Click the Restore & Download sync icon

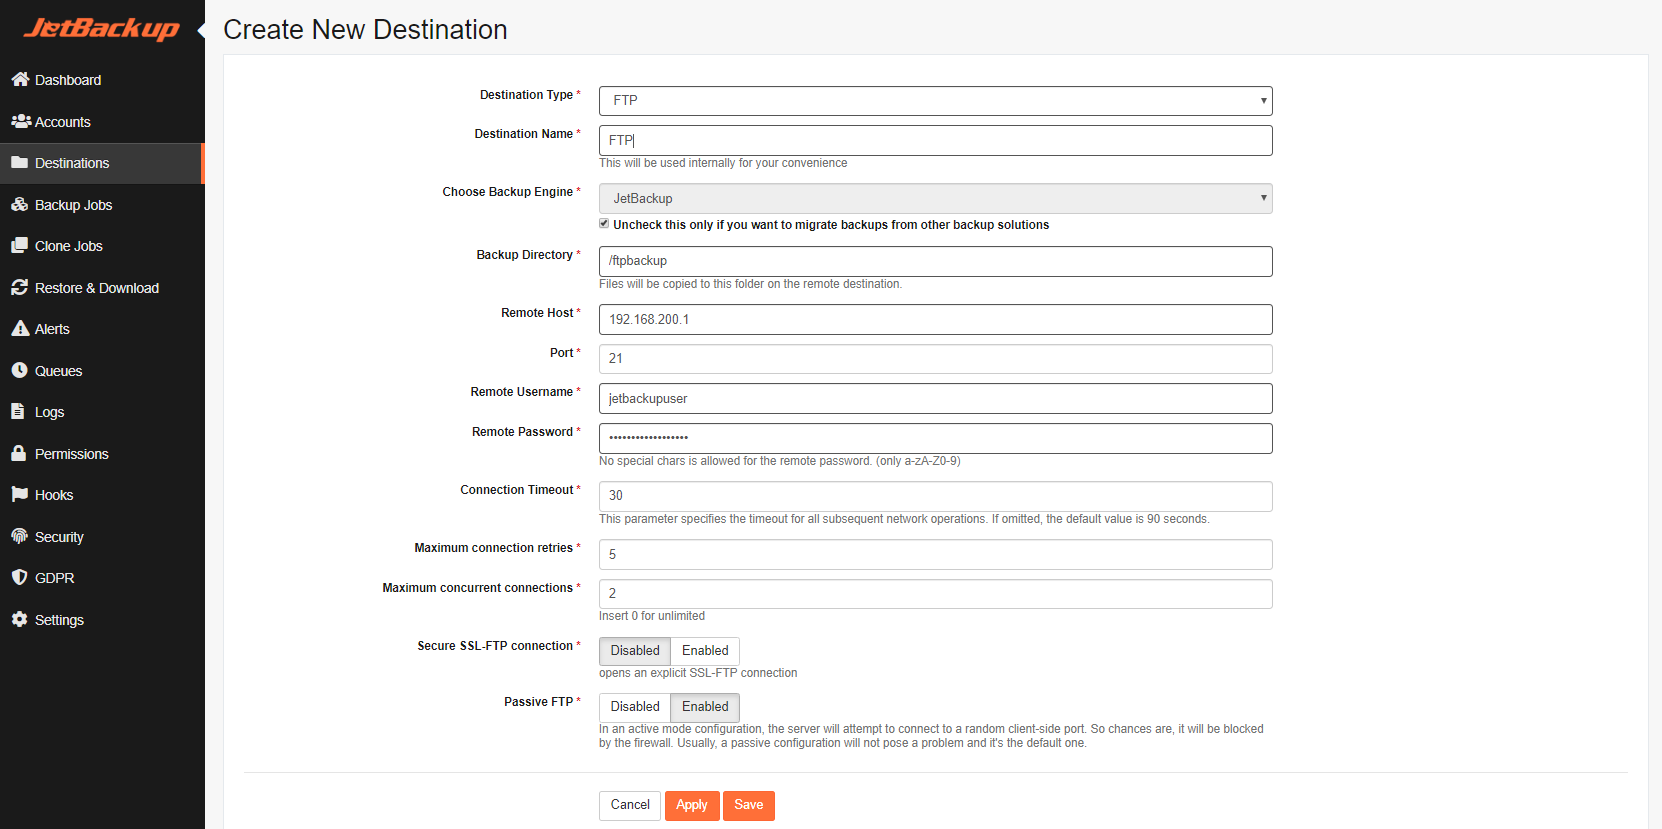coord(19,287)
